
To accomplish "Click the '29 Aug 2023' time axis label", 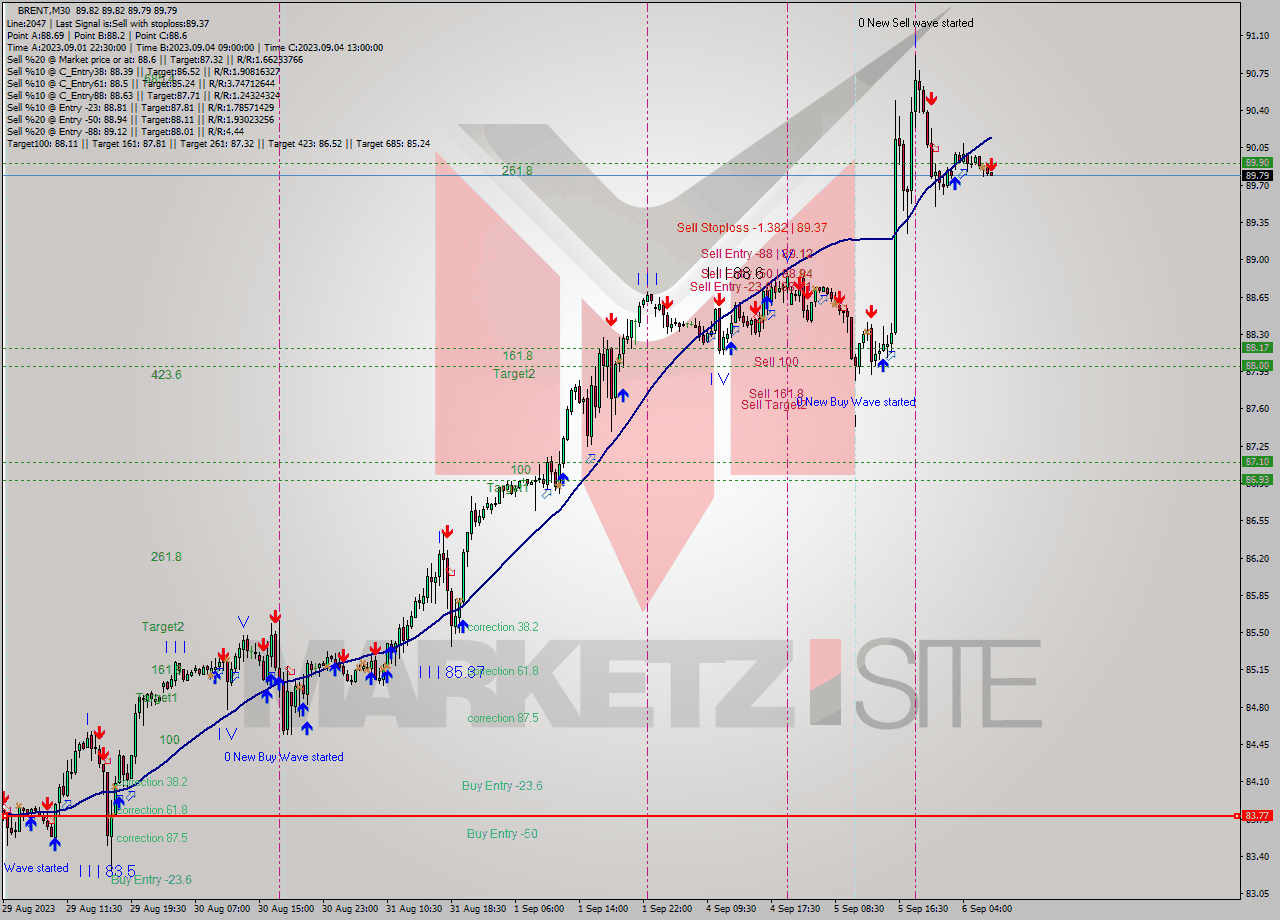I will tap(29, 909).
